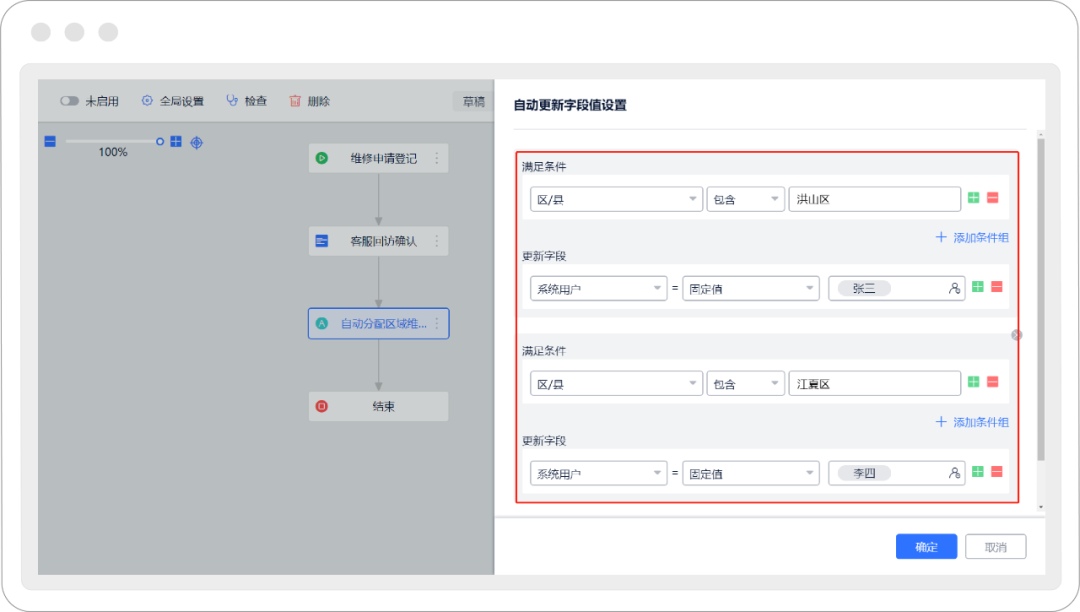Open 全局设置 in the toolbar
Screen dimensions: 1080x612
point(172,101)
